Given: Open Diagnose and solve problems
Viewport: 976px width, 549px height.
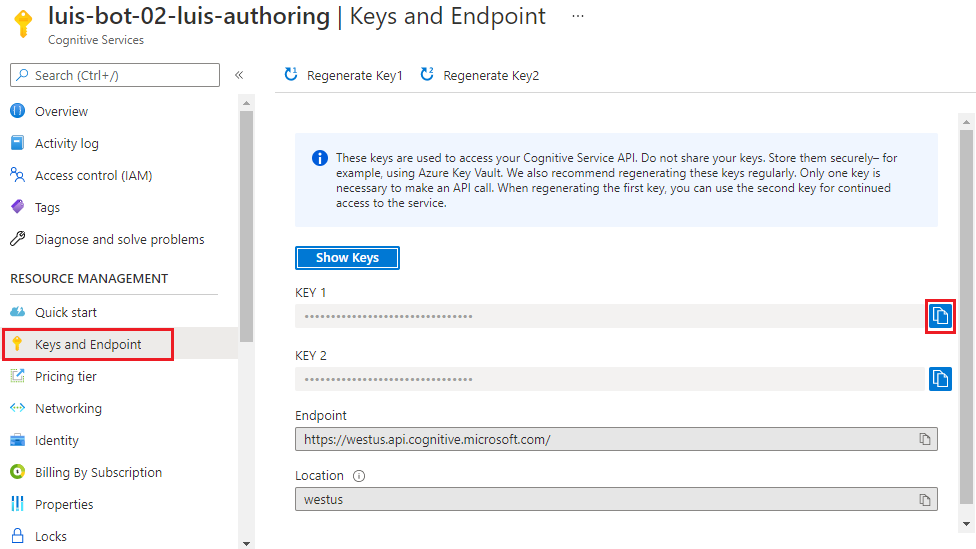Looking at the screenshot, I should click(x=119, y=239).
